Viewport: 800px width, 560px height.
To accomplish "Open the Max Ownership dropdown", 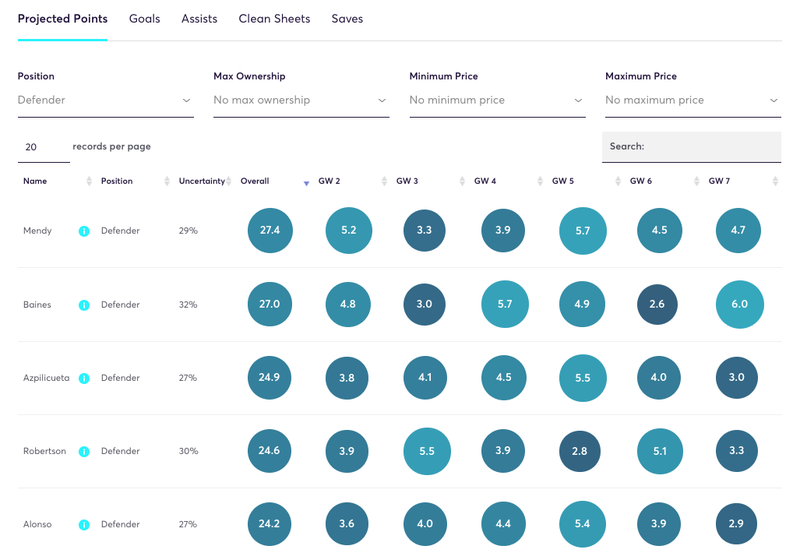I will coord(301,100).
